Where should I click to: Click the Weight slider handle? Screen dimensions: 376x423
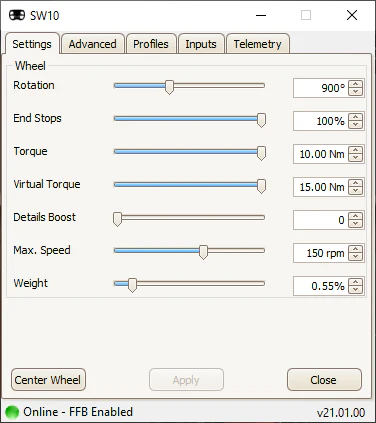(x=132, y=285)
